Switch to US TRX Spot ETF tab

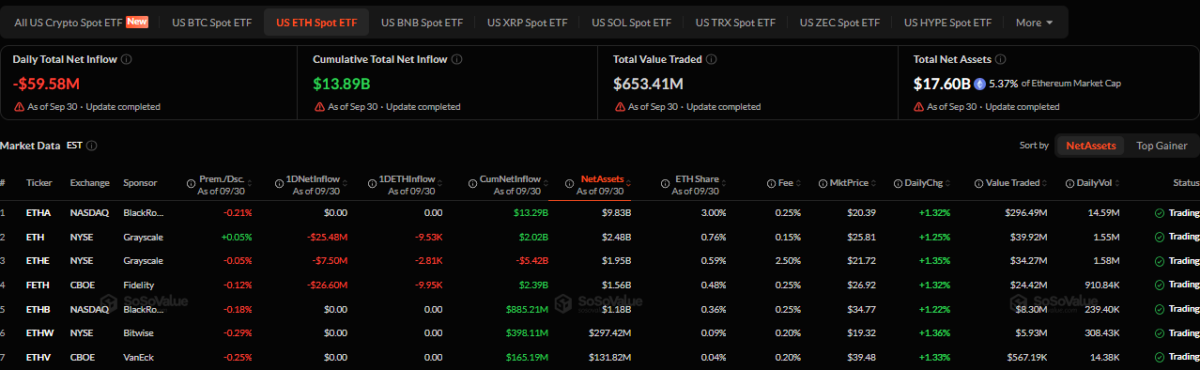tap(735, 22)
